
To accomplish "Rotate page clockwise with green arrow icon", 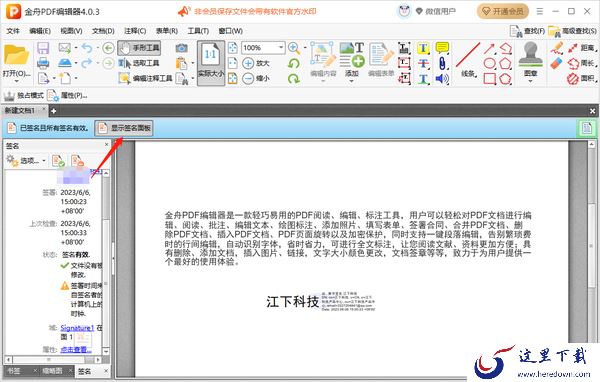I will pyautogui.click(x=294, y=78).
